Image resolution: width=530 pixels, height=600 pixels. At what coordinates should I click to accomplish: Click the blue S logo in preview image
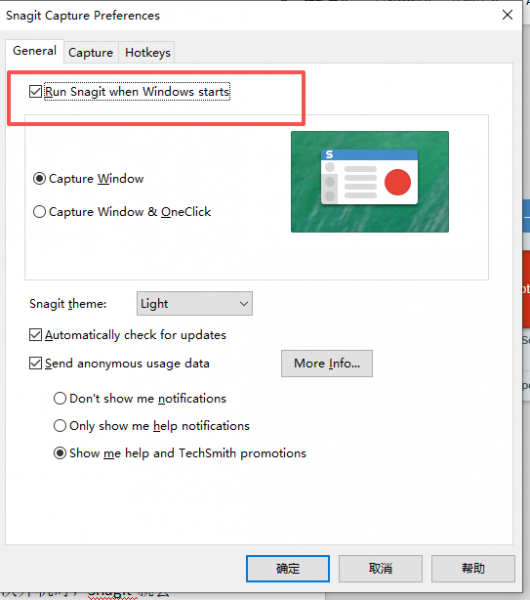coord(329,155)
